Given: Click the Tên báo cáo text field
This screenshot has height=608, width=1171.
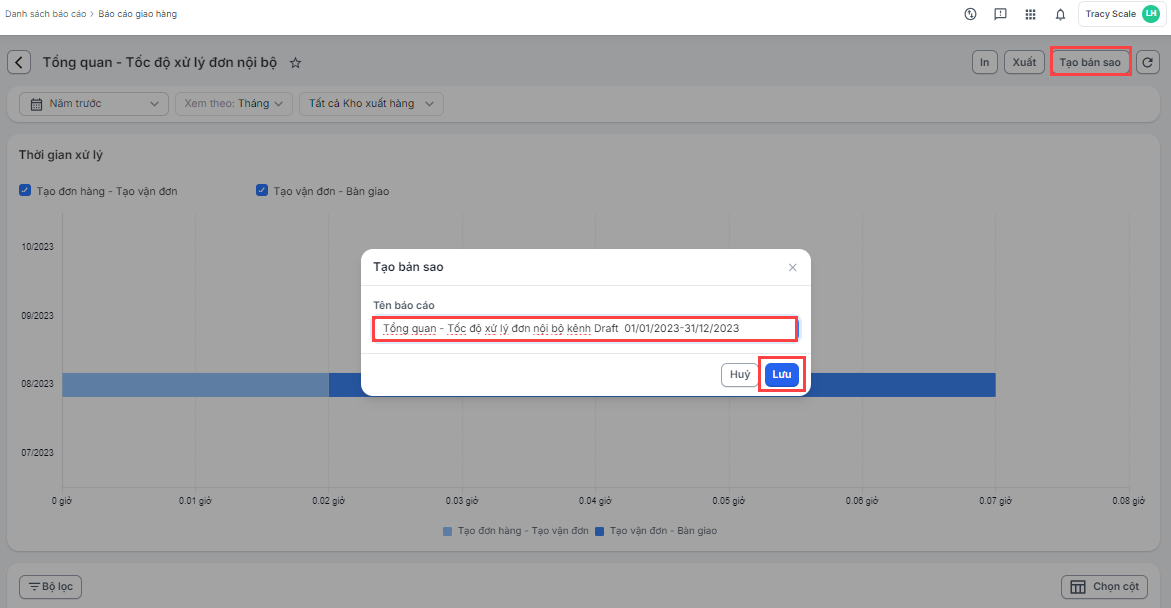Looking at the screenshot, I should (585, 328).
